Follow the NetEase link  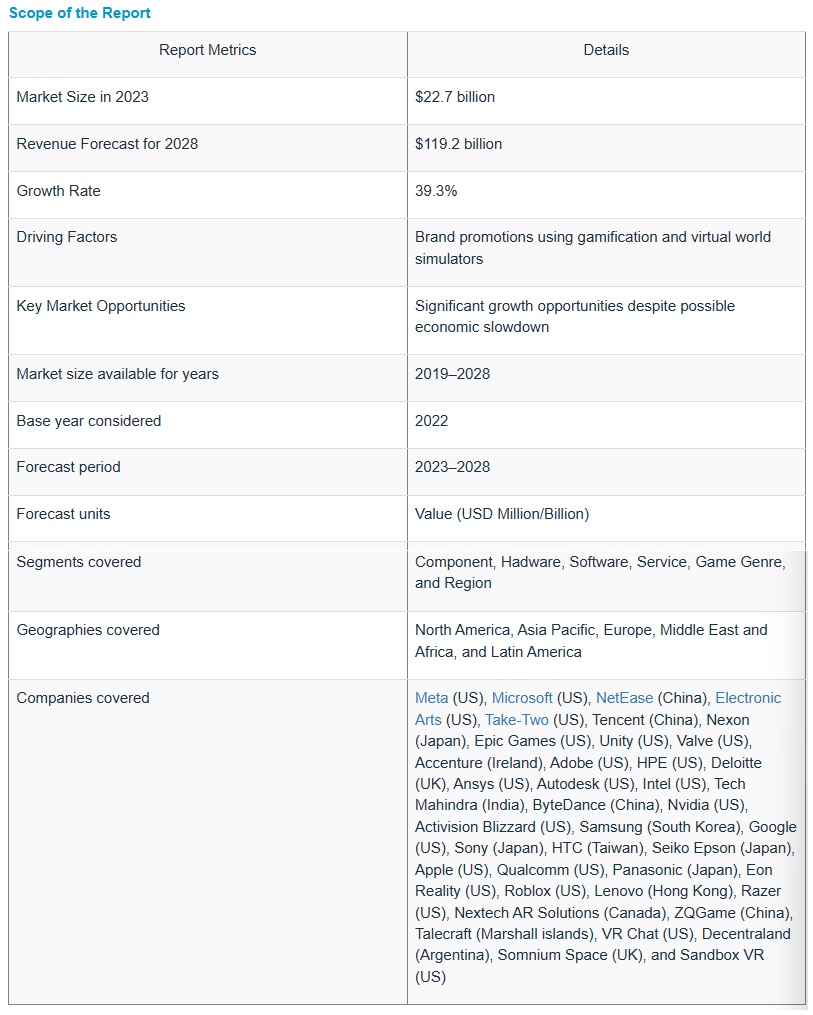(x=624, y=698)
